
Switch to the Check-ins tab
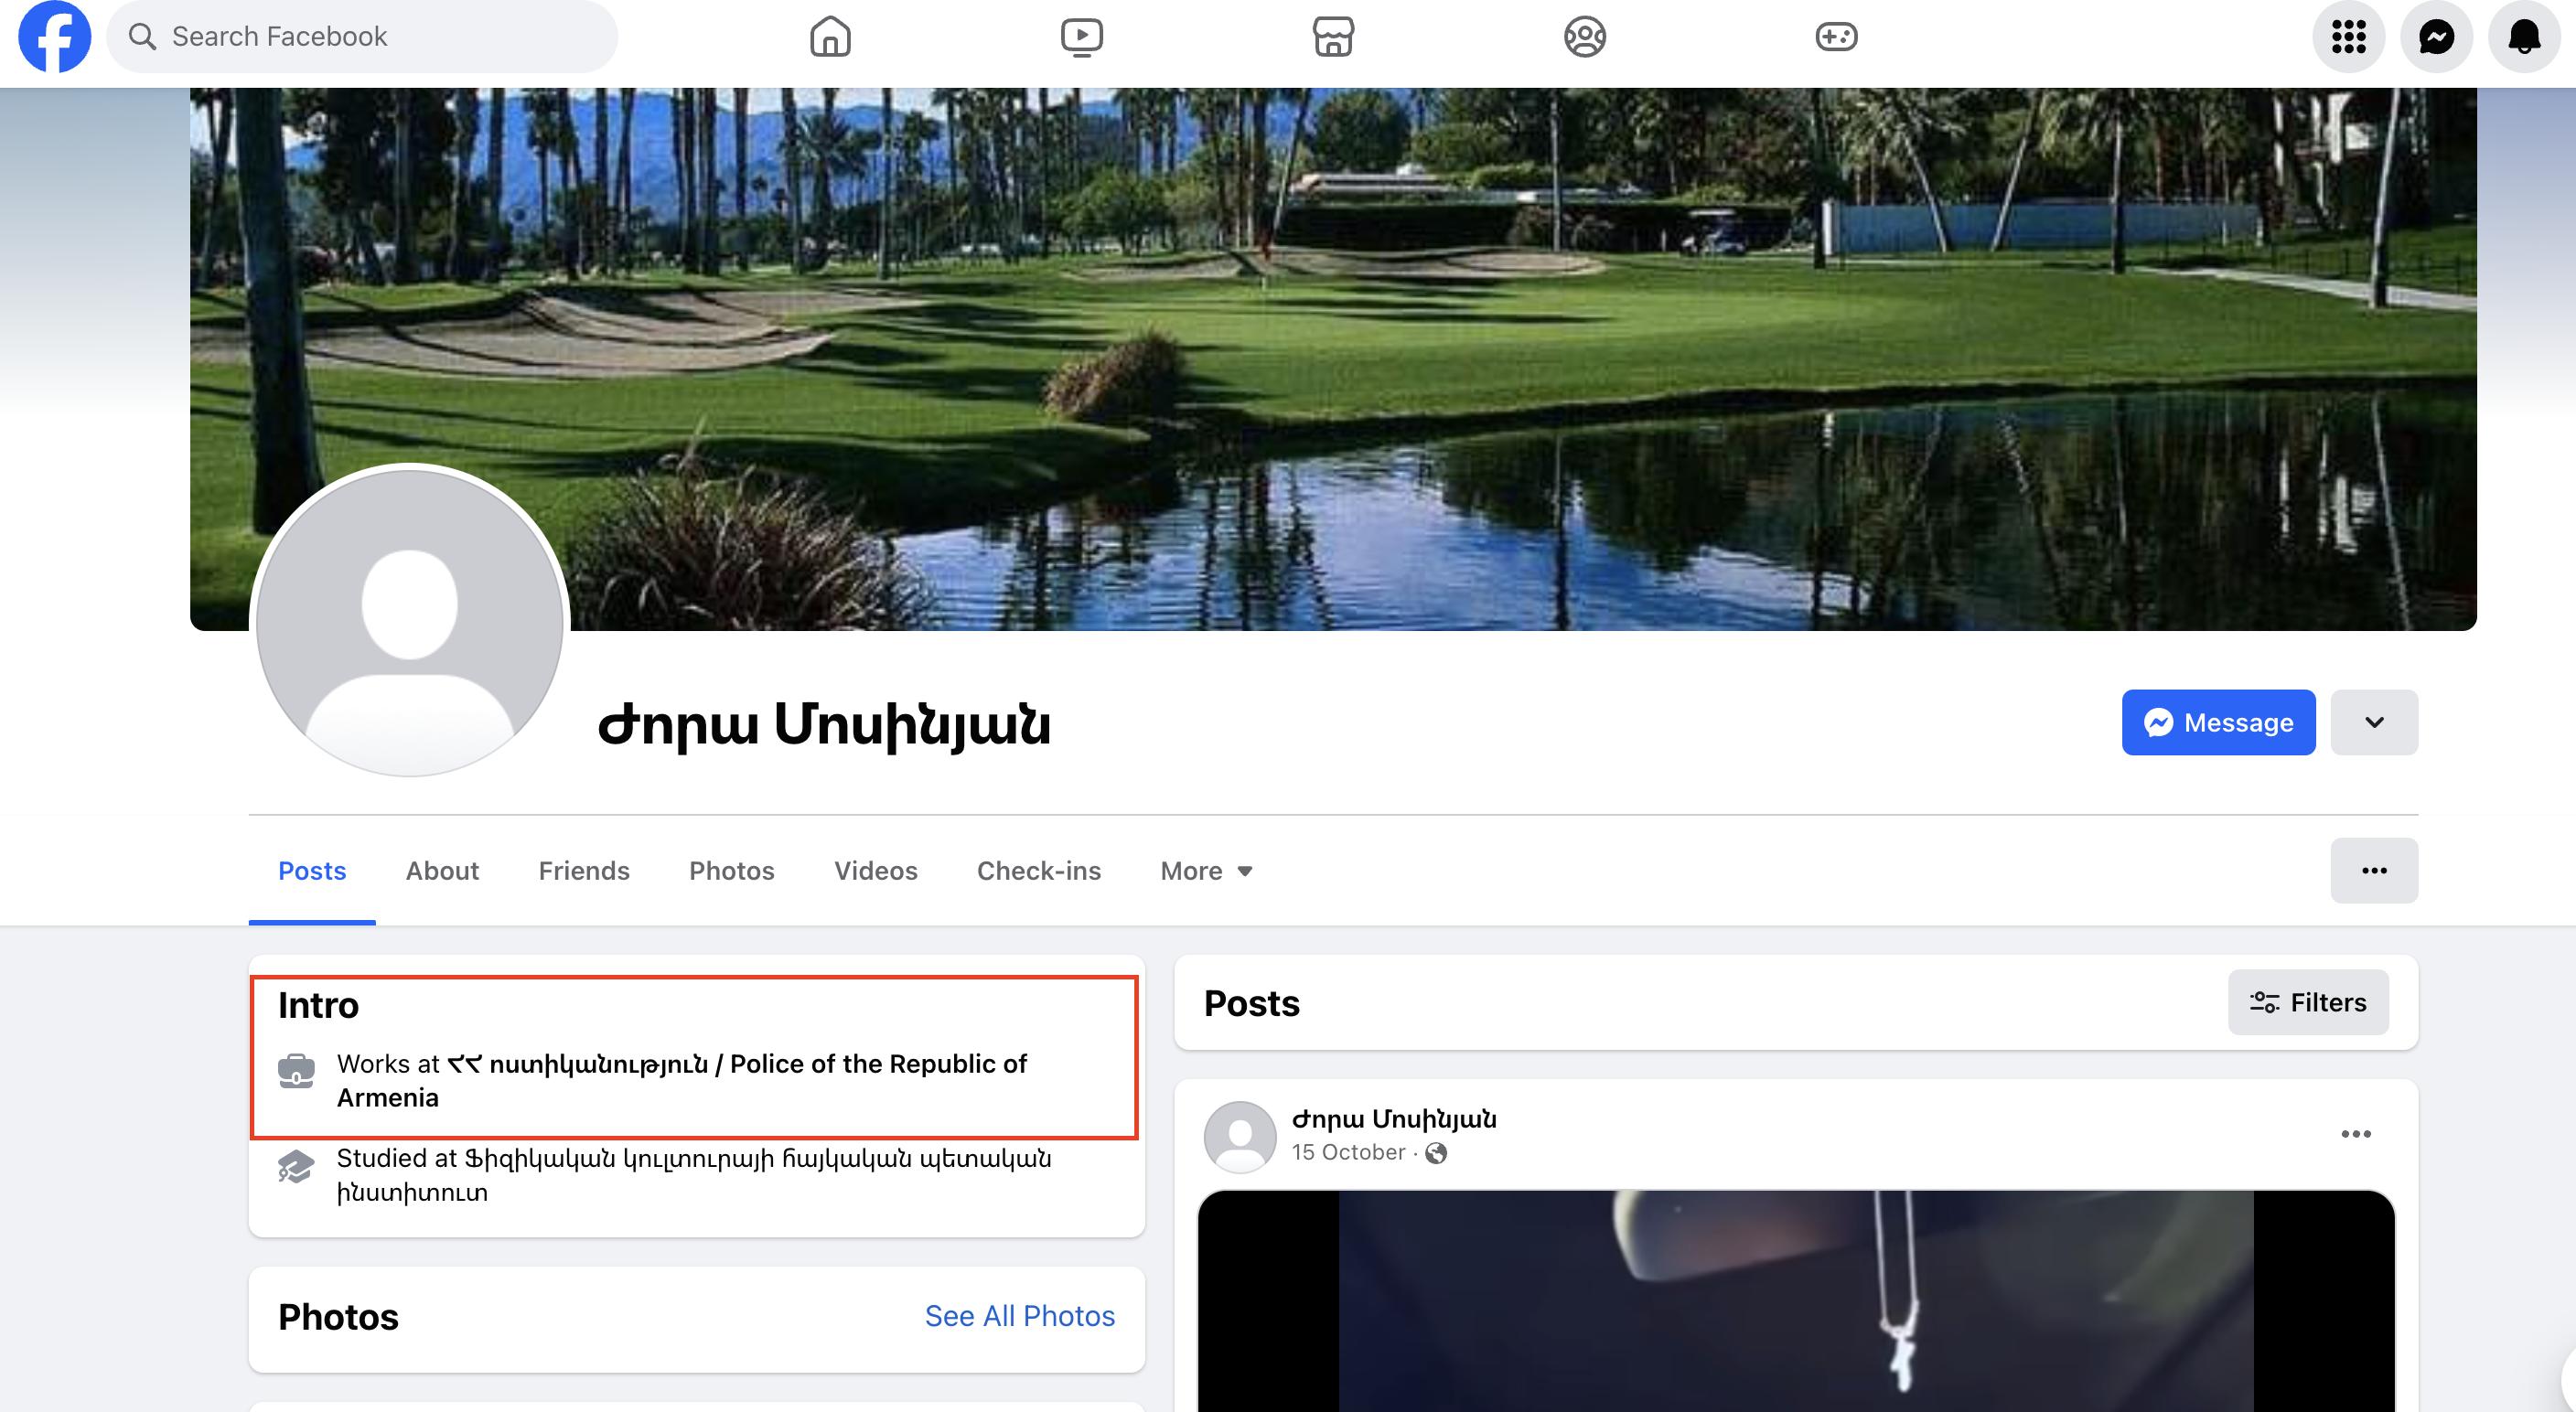tap(1039, 871)
